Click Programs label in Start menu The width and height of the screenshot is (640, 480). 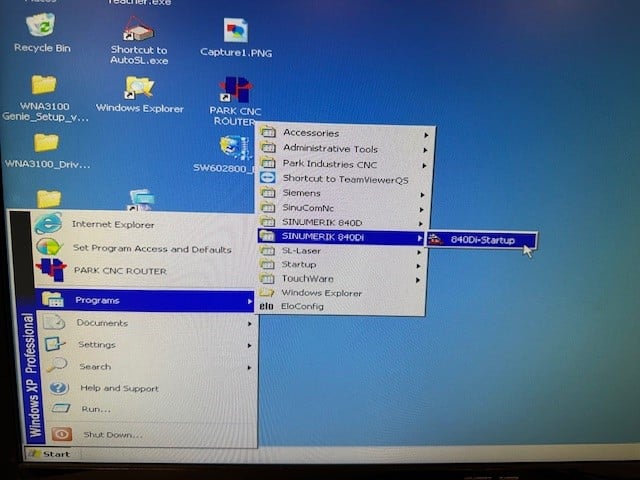click(97, 300)
